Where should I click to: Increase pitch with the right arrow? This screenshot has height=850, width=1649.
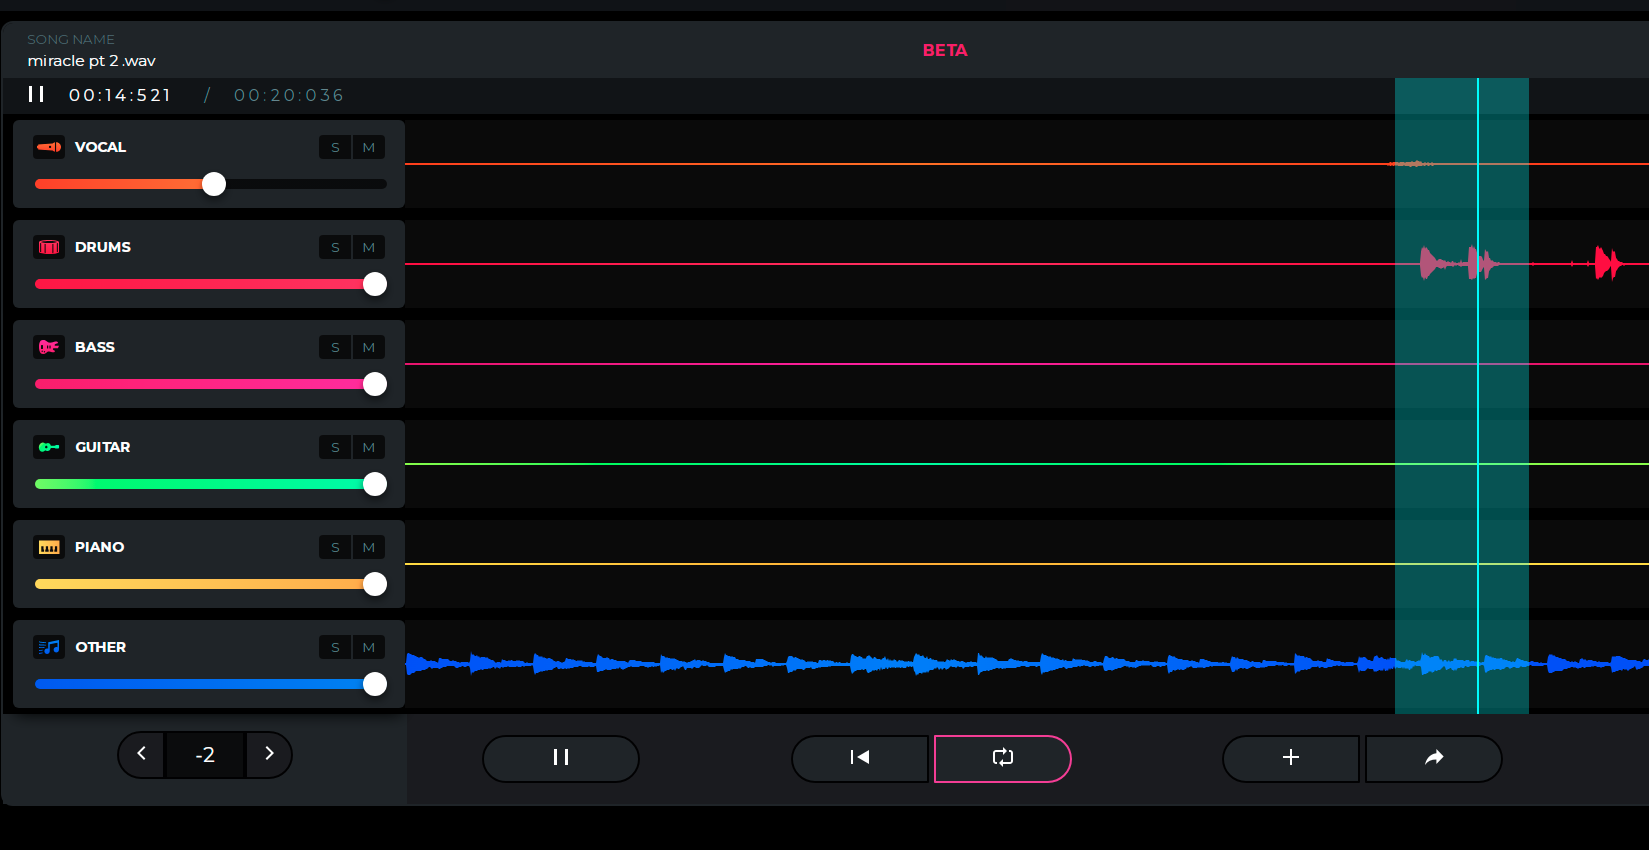269,754
